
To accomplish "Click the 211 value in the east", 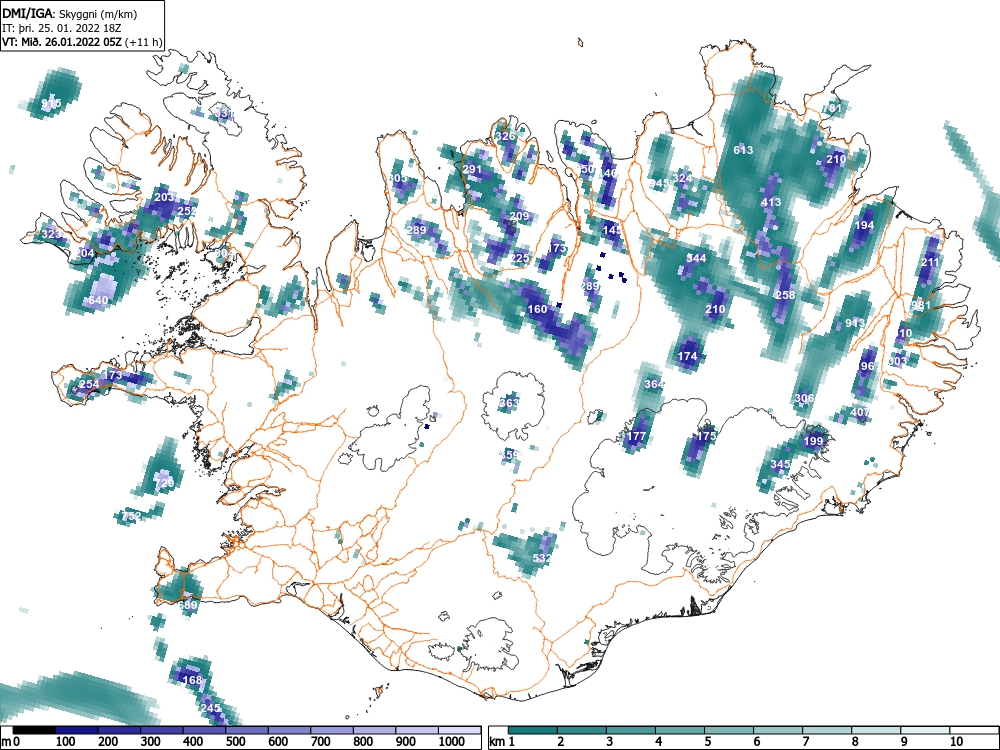I will [x=930, y=262].
